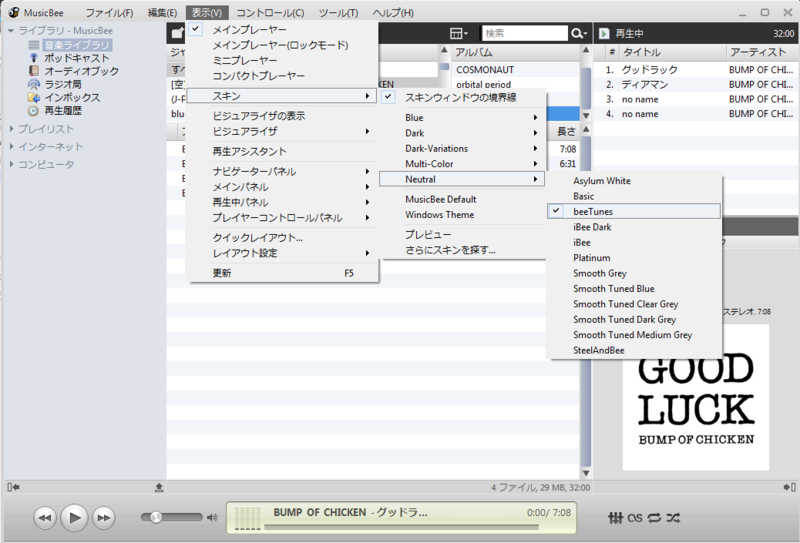Click the playback history clock icon
800x543 pixels.
(x=34, y=111)
